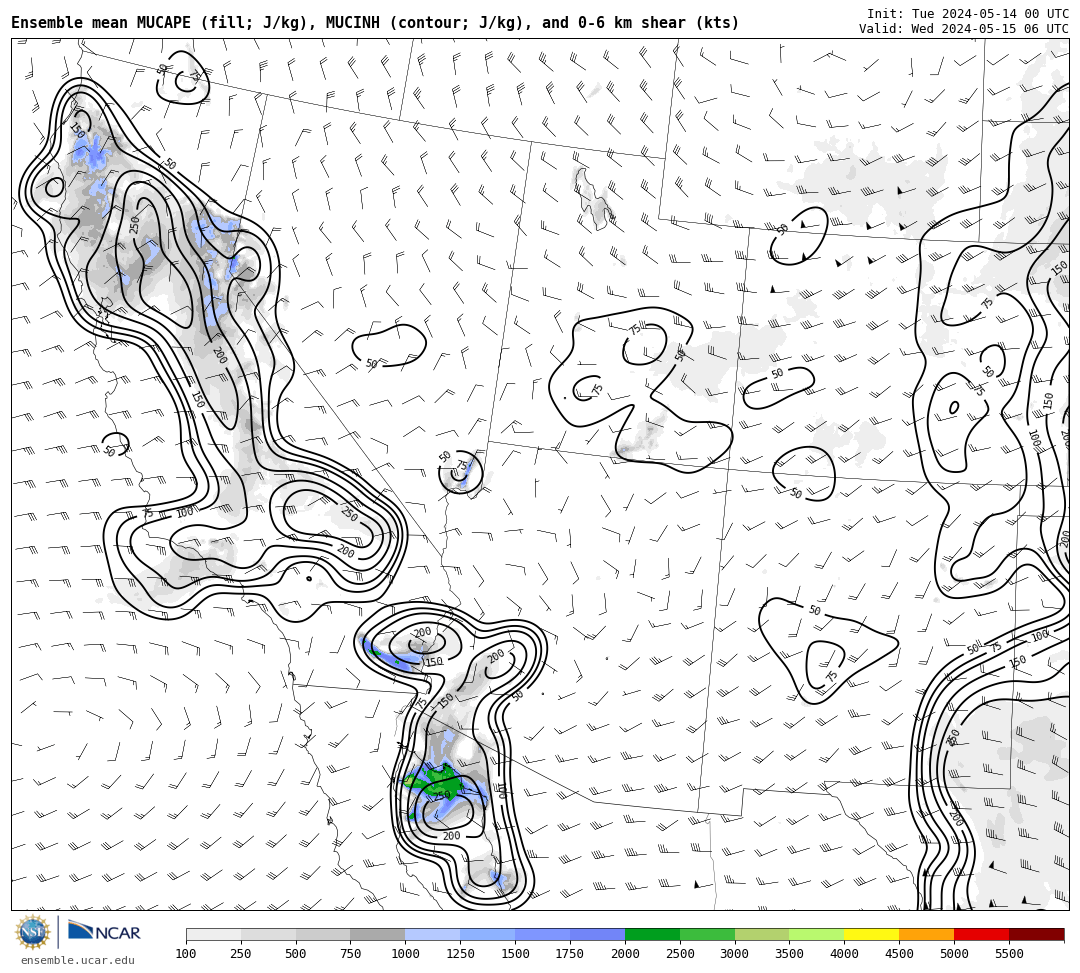
Task: Click the colorbar label 1000
Action: pyautogui.click(x=405, y=954)
